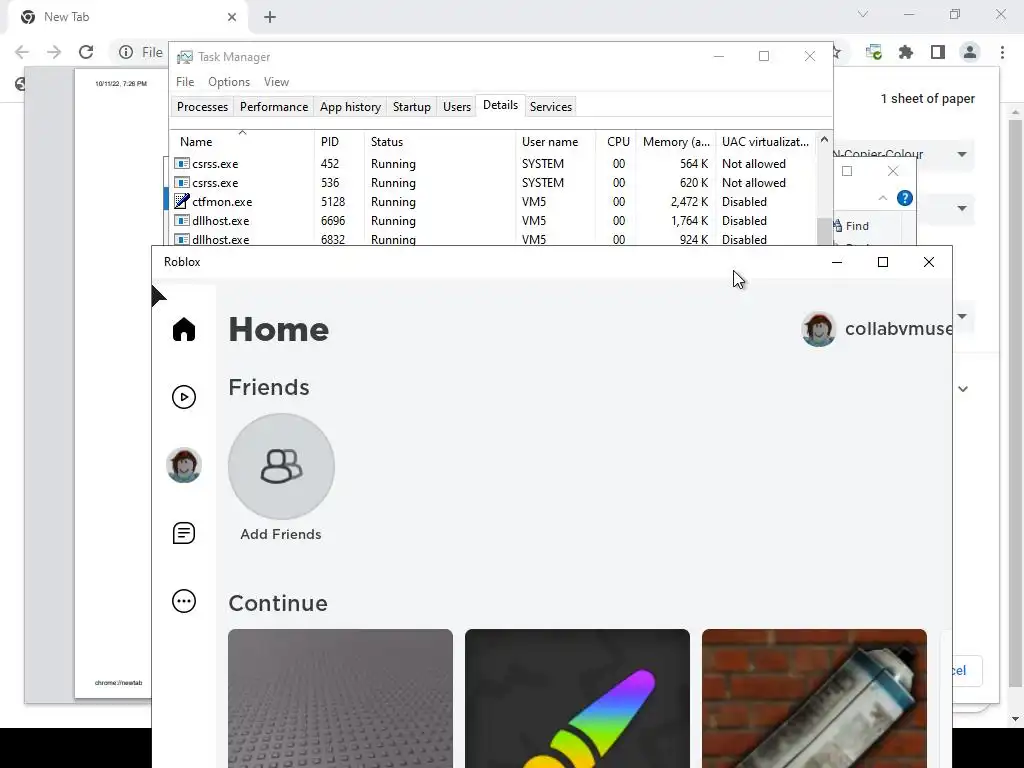Screen dimensions: 1024x768
Task: Click blue help question mark icon
Action: 904,198
